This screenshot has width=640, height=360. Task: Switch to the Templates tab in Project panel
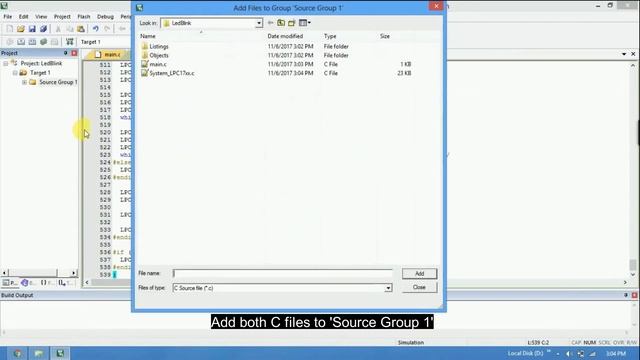tap(65, 282)
